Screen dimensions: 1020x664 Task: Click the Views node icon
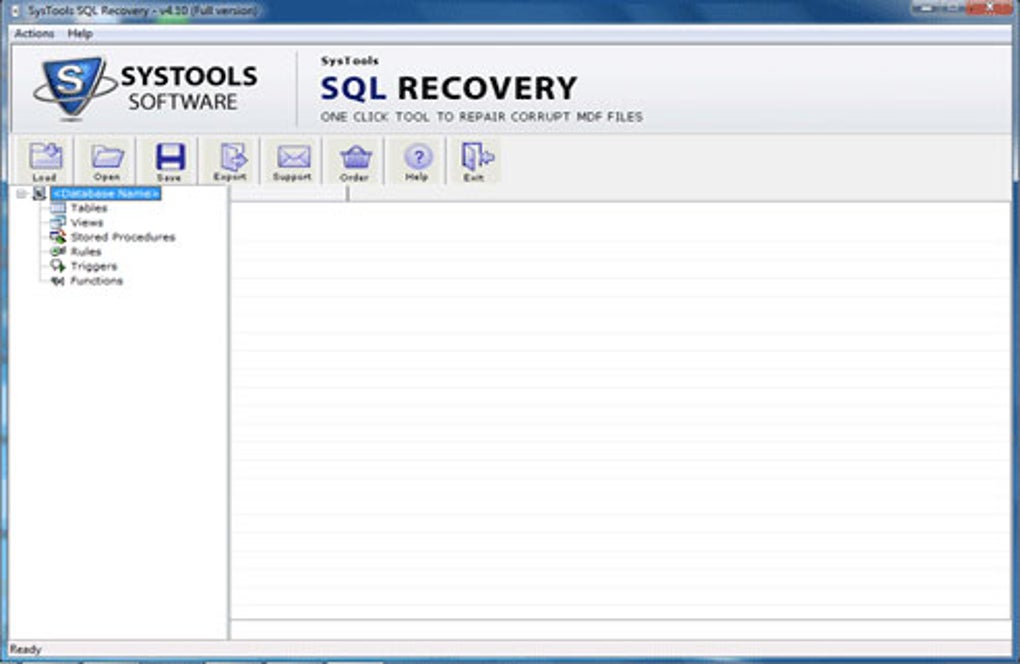pos(58,222)
